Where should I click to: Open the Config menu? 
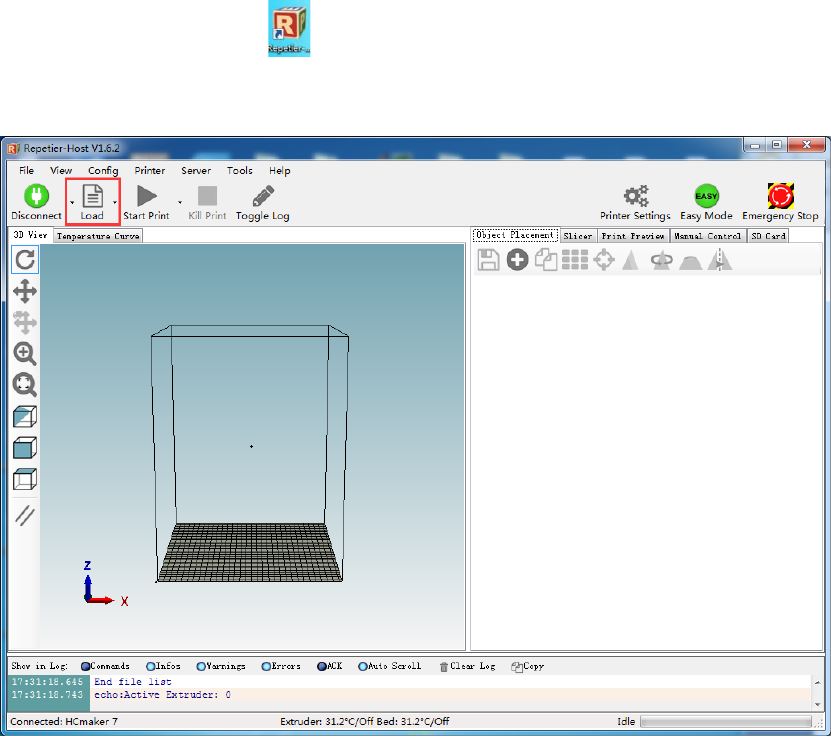[103, 171]
